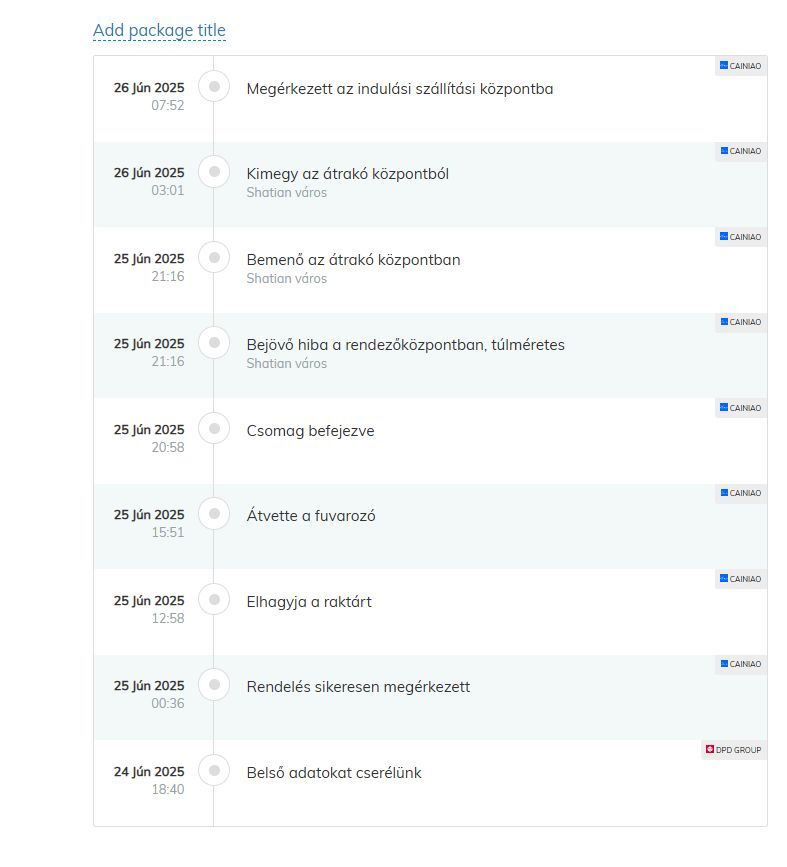Screen dimensions: 787x867
Task: Select the timeline dot for 24 Jún 18:40
Action: pyautogui.click(x=214, y=770)
